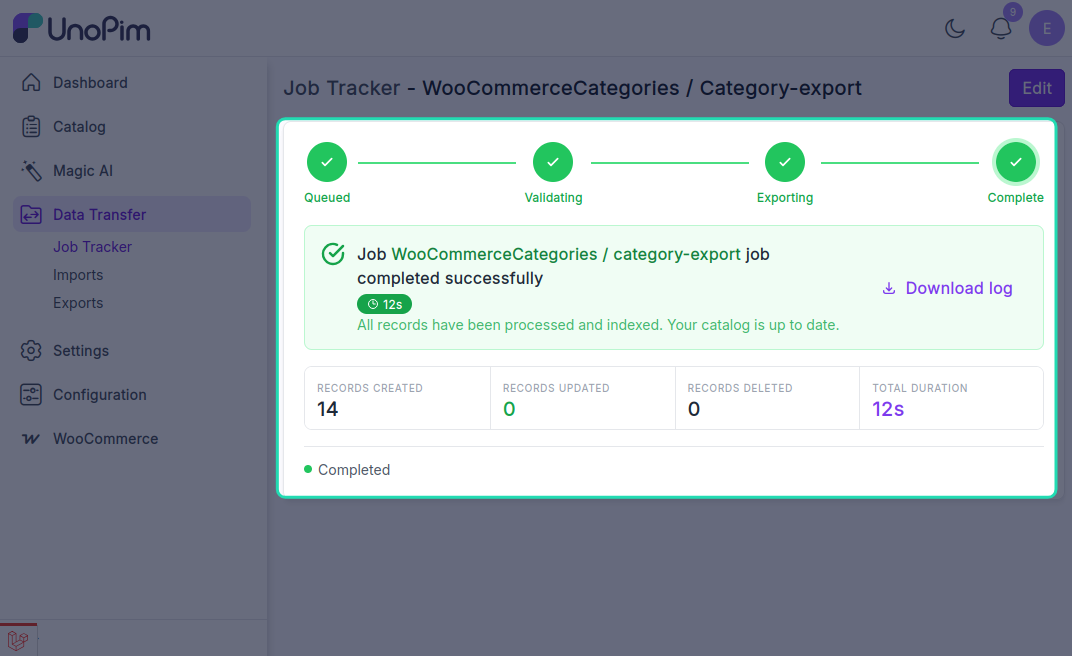This screenshot has width=1072, height=656.
Task: Click the Settings gear icon
Action: [x=31, y=351]
